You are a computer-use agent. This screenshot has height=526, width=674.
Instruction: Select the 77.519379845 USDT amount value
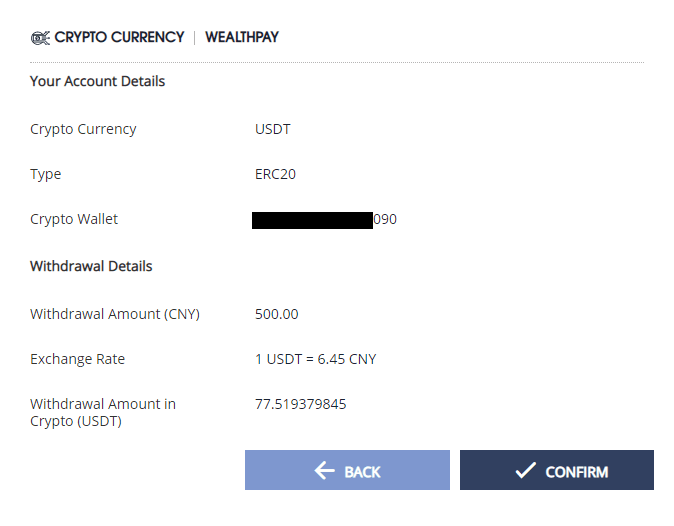click(301, 404)
